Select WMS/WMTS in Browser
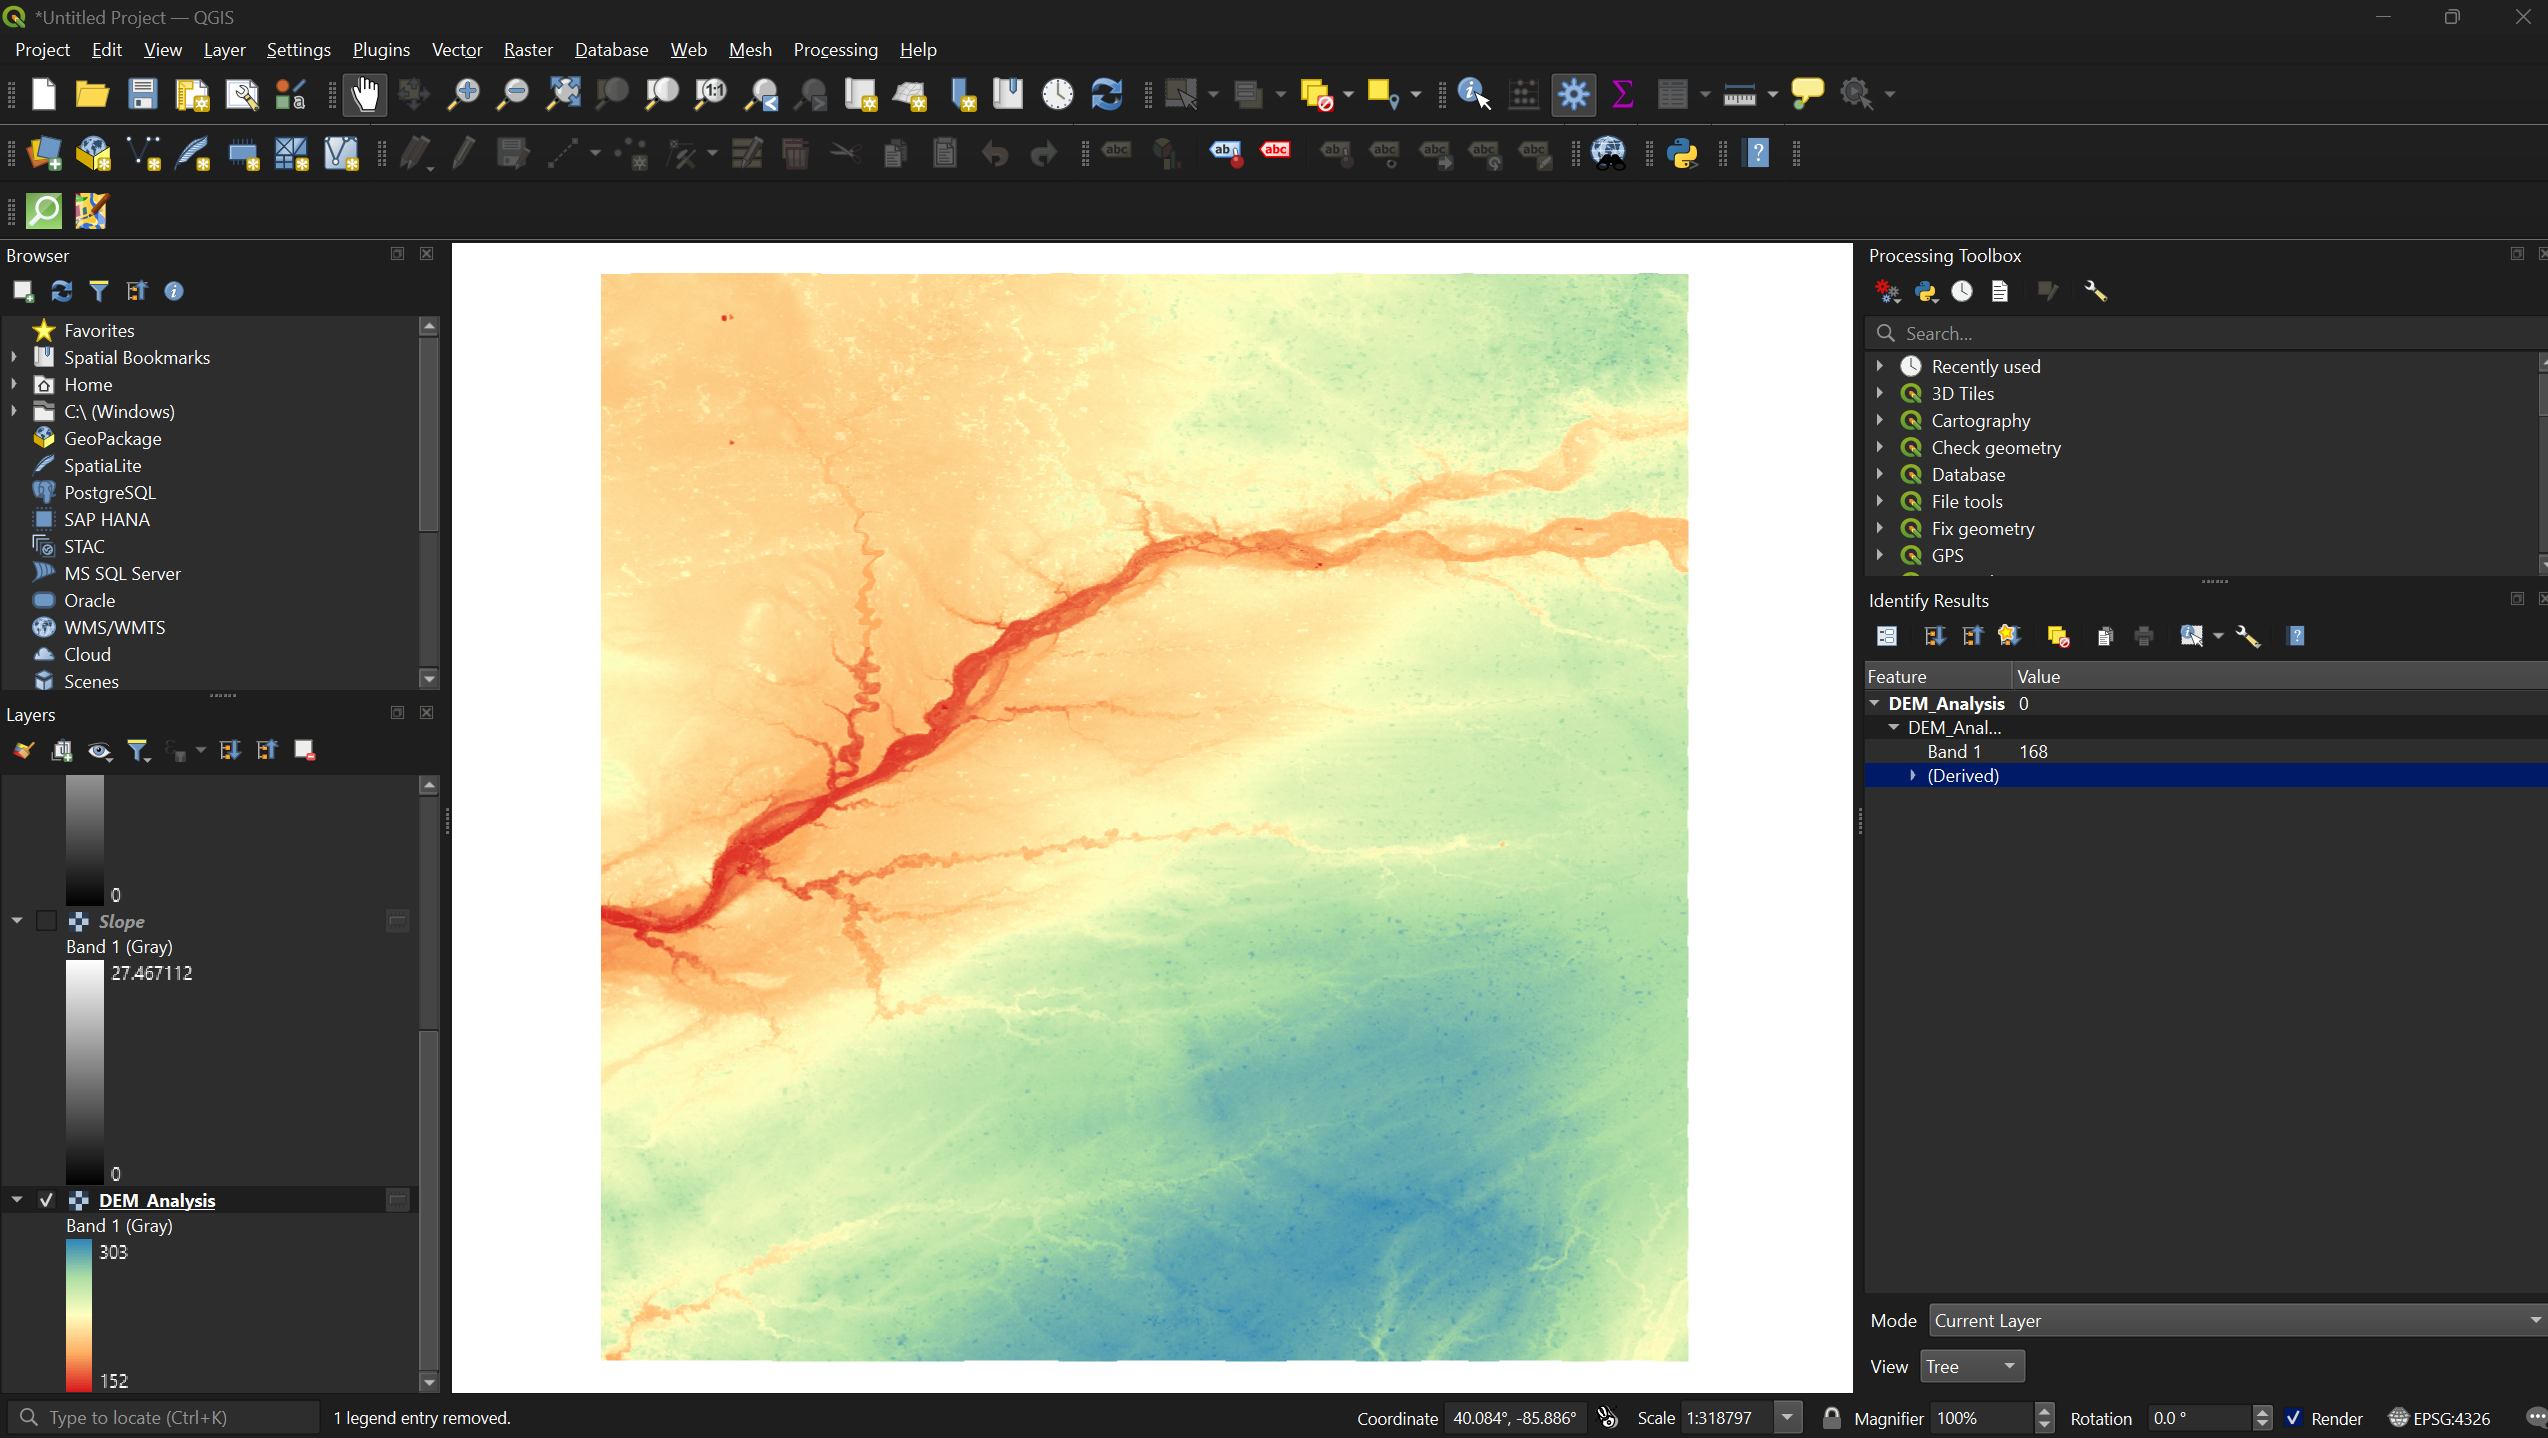Image resolution: width=2548 pixels, height=1438 pixels. (x=115, y=627)
